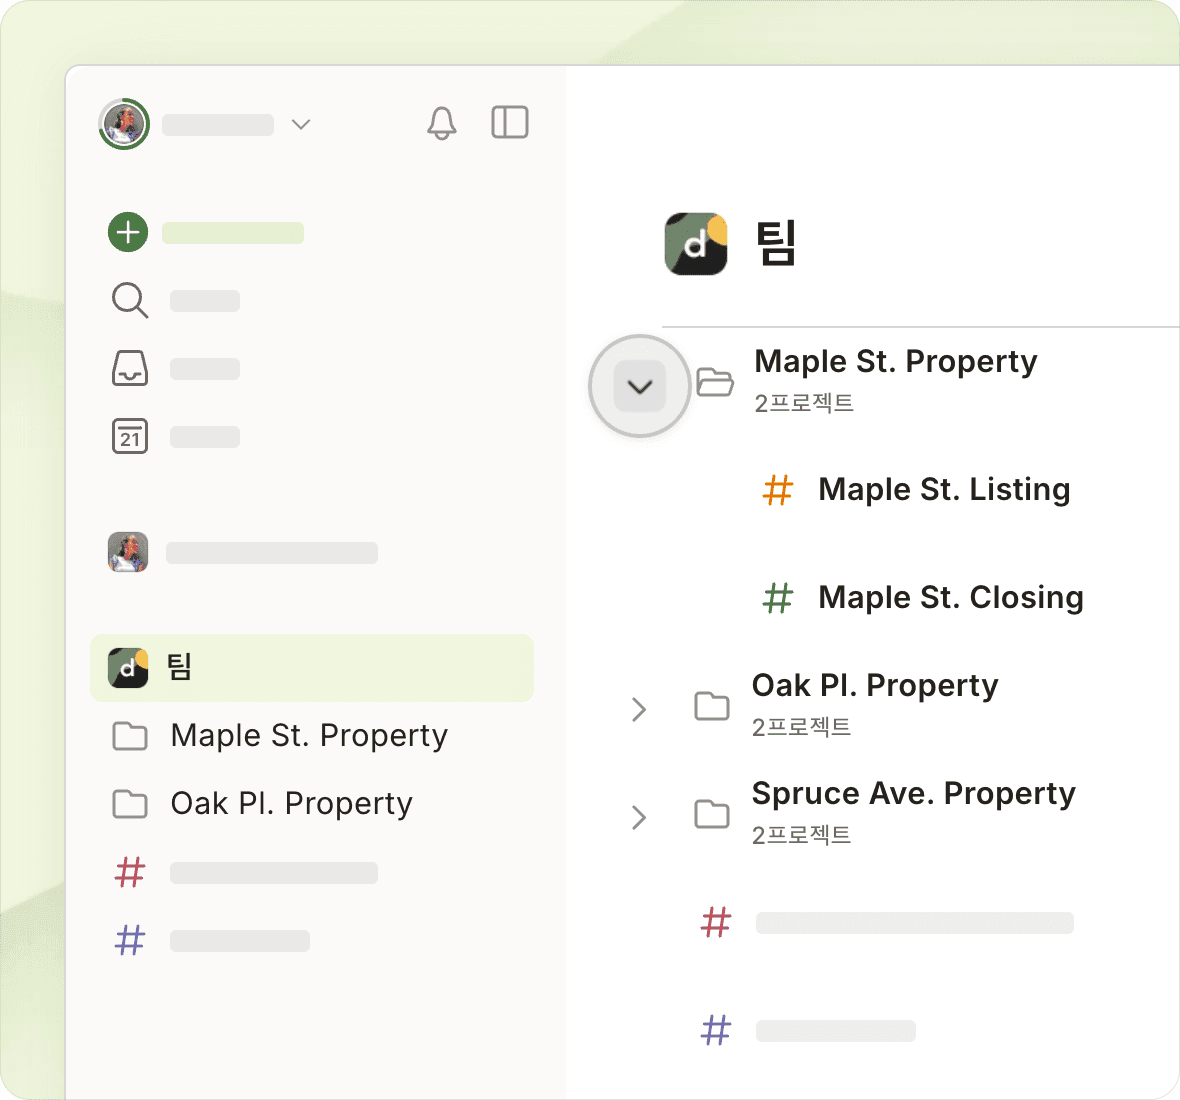The height and width of the screenshot is (1100, 1180).
Task: Open the account dropdown chevron
Action: (x=300, y=124)
